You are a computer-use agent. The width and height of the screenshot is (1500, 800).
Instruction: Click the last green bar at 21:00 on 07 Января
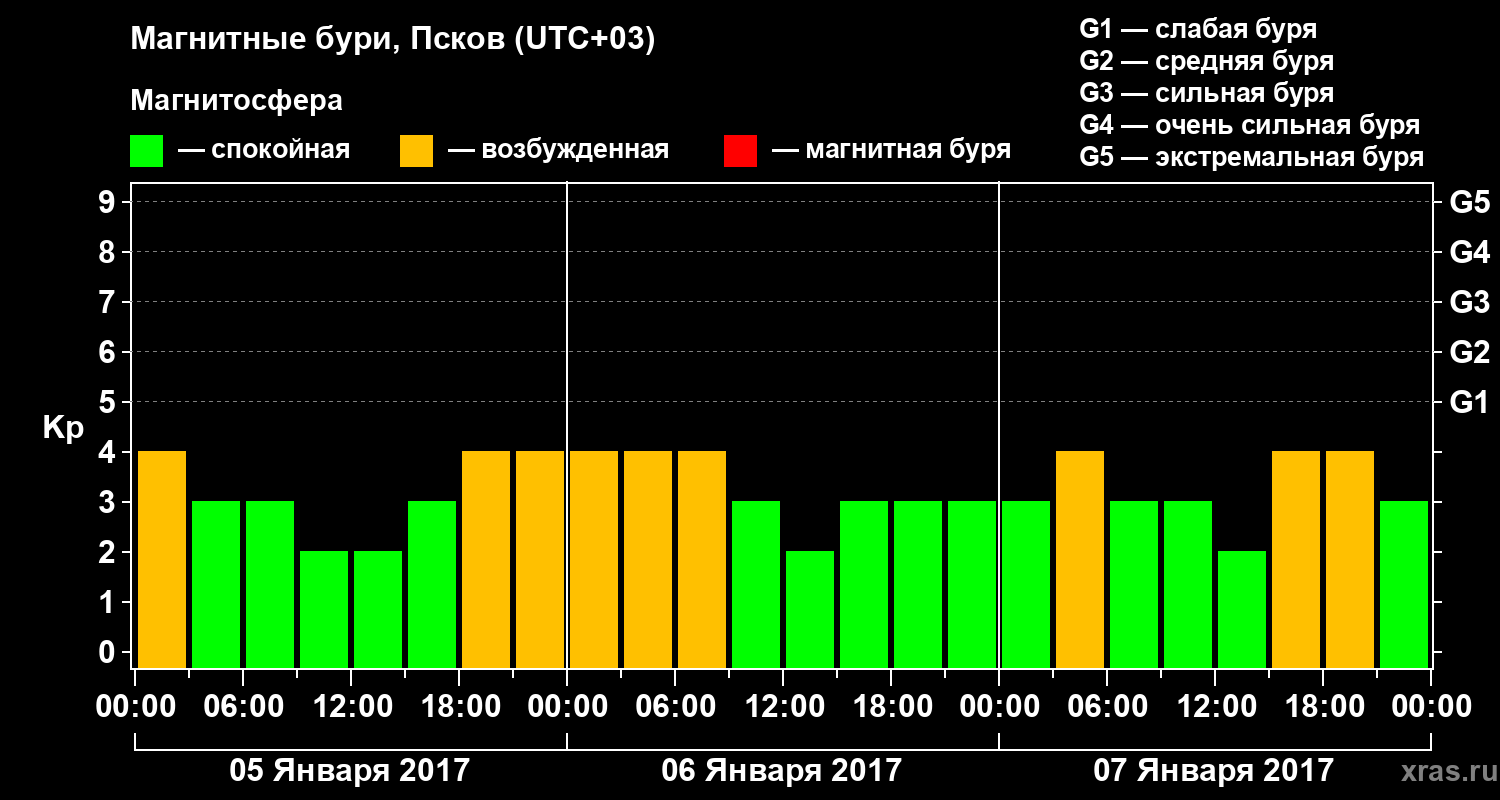click(x=1404, y=584)
